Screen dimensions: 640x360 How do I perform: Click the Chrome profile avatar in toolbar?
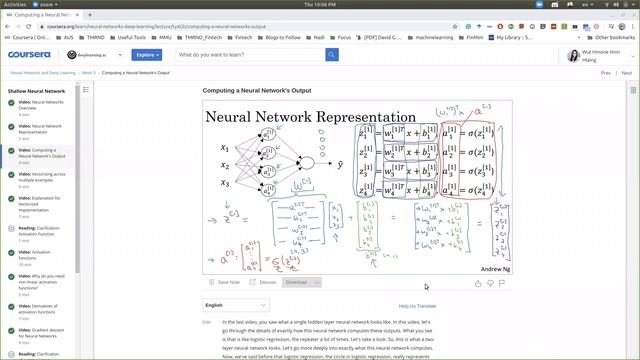(622, 27)
